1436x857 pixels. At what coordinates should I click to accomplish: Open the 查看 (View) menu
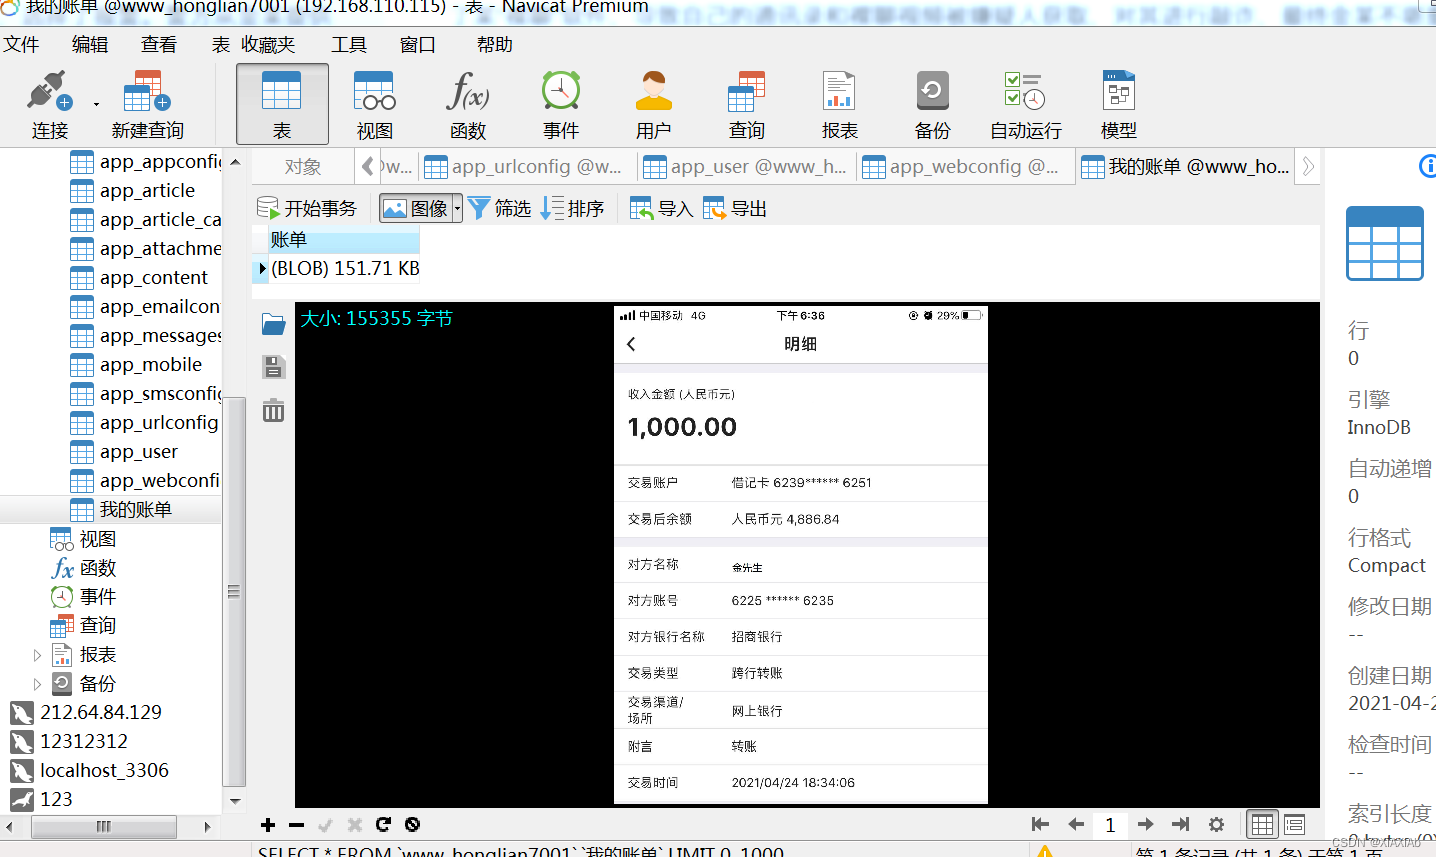click(159, 45)
